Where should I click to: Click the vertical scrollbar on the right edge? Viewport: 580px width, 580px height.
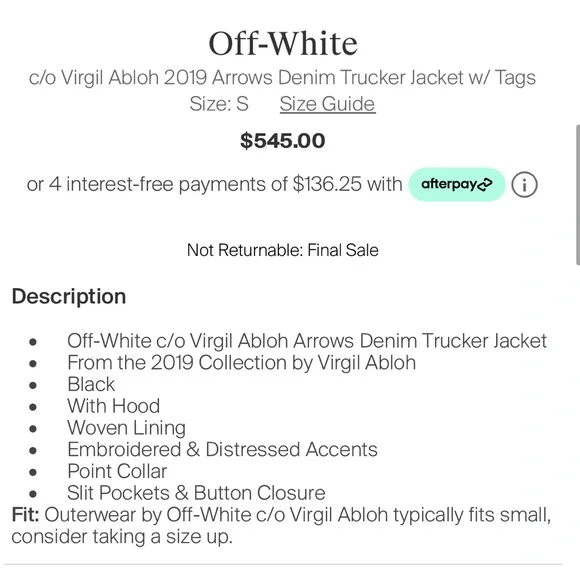(x=577, y=195)
